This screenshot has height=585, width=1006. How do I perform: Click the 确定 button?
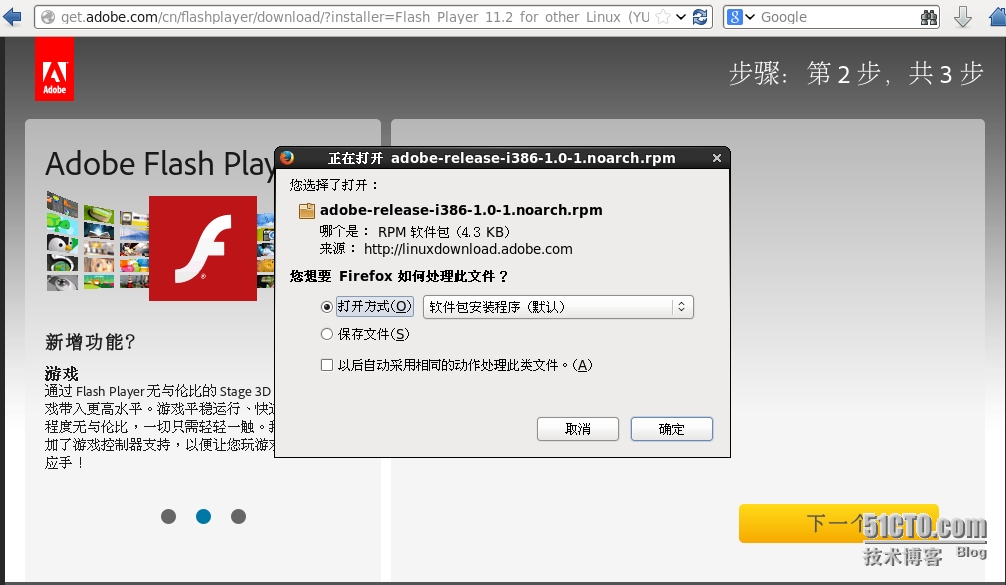(672, 429)
